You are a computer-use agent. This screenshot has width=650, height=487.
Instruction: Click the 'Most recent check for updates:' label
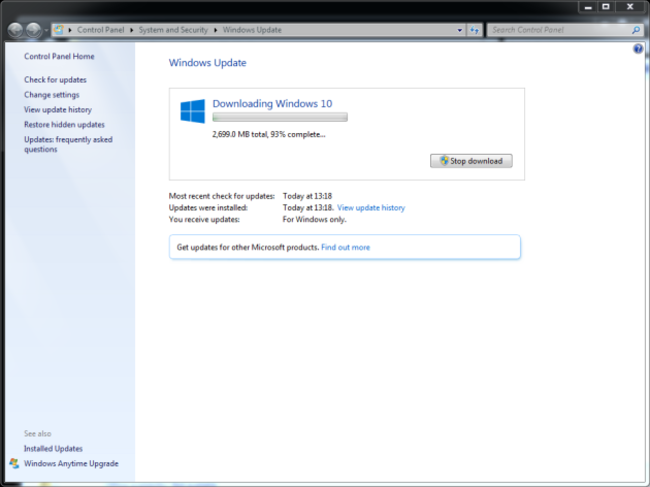pyautogui.click(x=222, y=196)
